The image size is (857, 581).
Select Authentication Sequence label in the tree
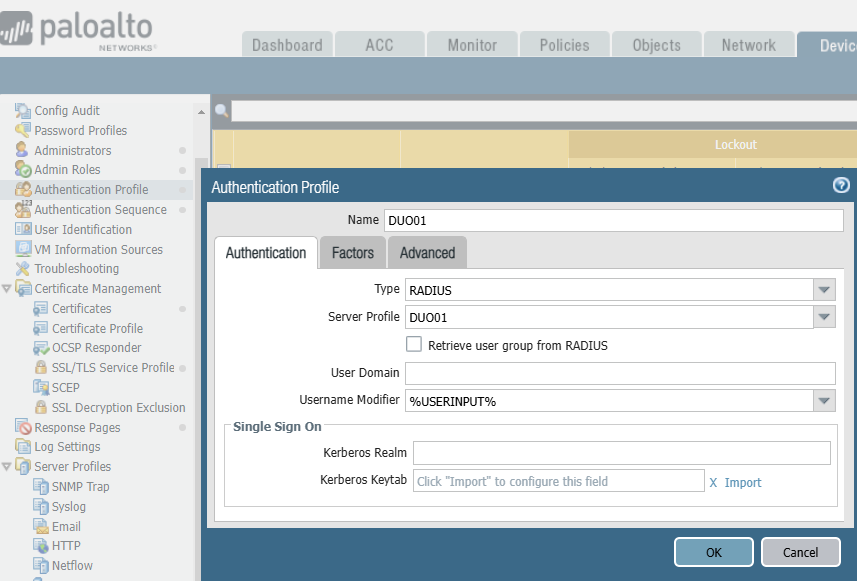101,209
